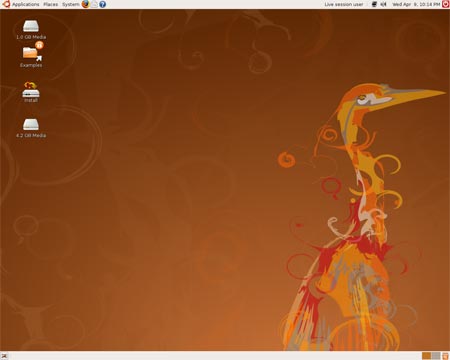Click the Live session user switcher
The width and height of the screenshot is (450, 360).
344,4
